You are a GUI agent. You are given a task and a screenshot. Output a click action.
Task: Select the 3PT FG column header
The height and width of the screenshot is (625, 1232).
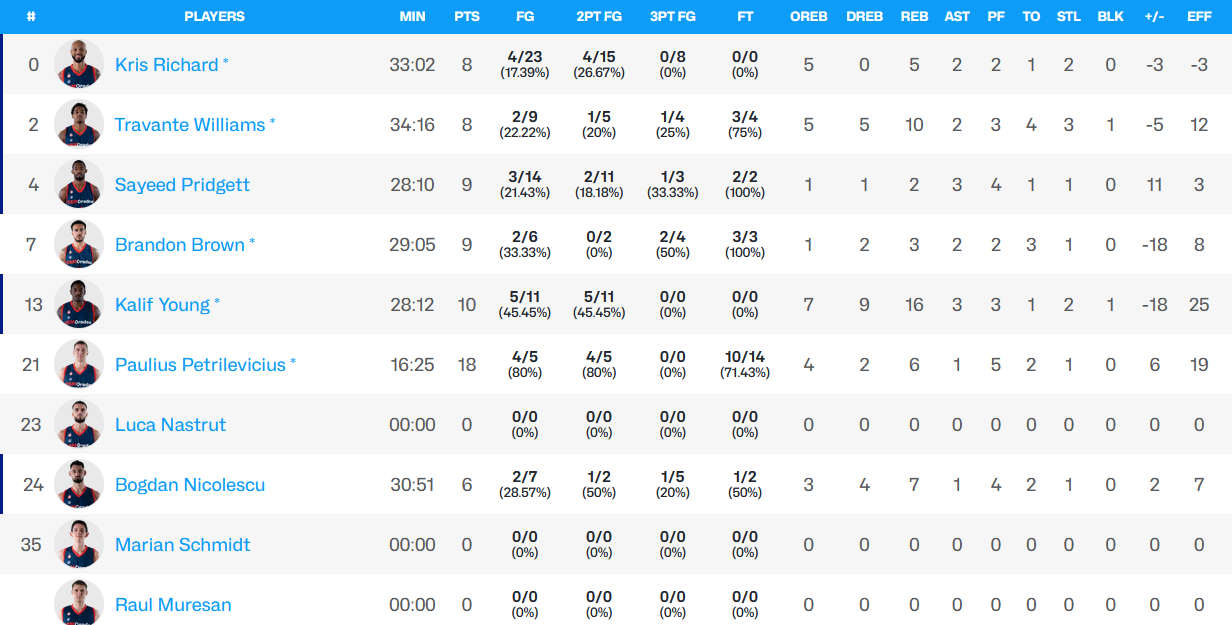pyautogui.click(x=672, y=16)
